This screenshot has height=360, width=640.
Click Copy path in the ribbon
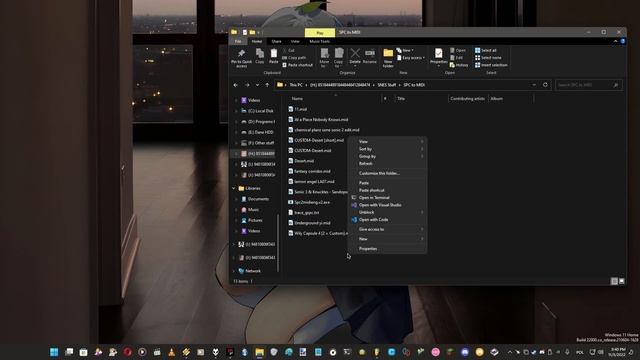[x=294, y=58]
